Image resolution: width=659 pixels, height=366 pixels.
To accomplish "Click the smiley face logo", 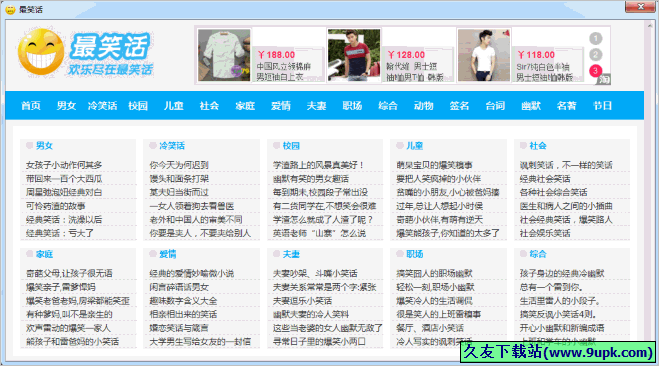I will 41,52.
